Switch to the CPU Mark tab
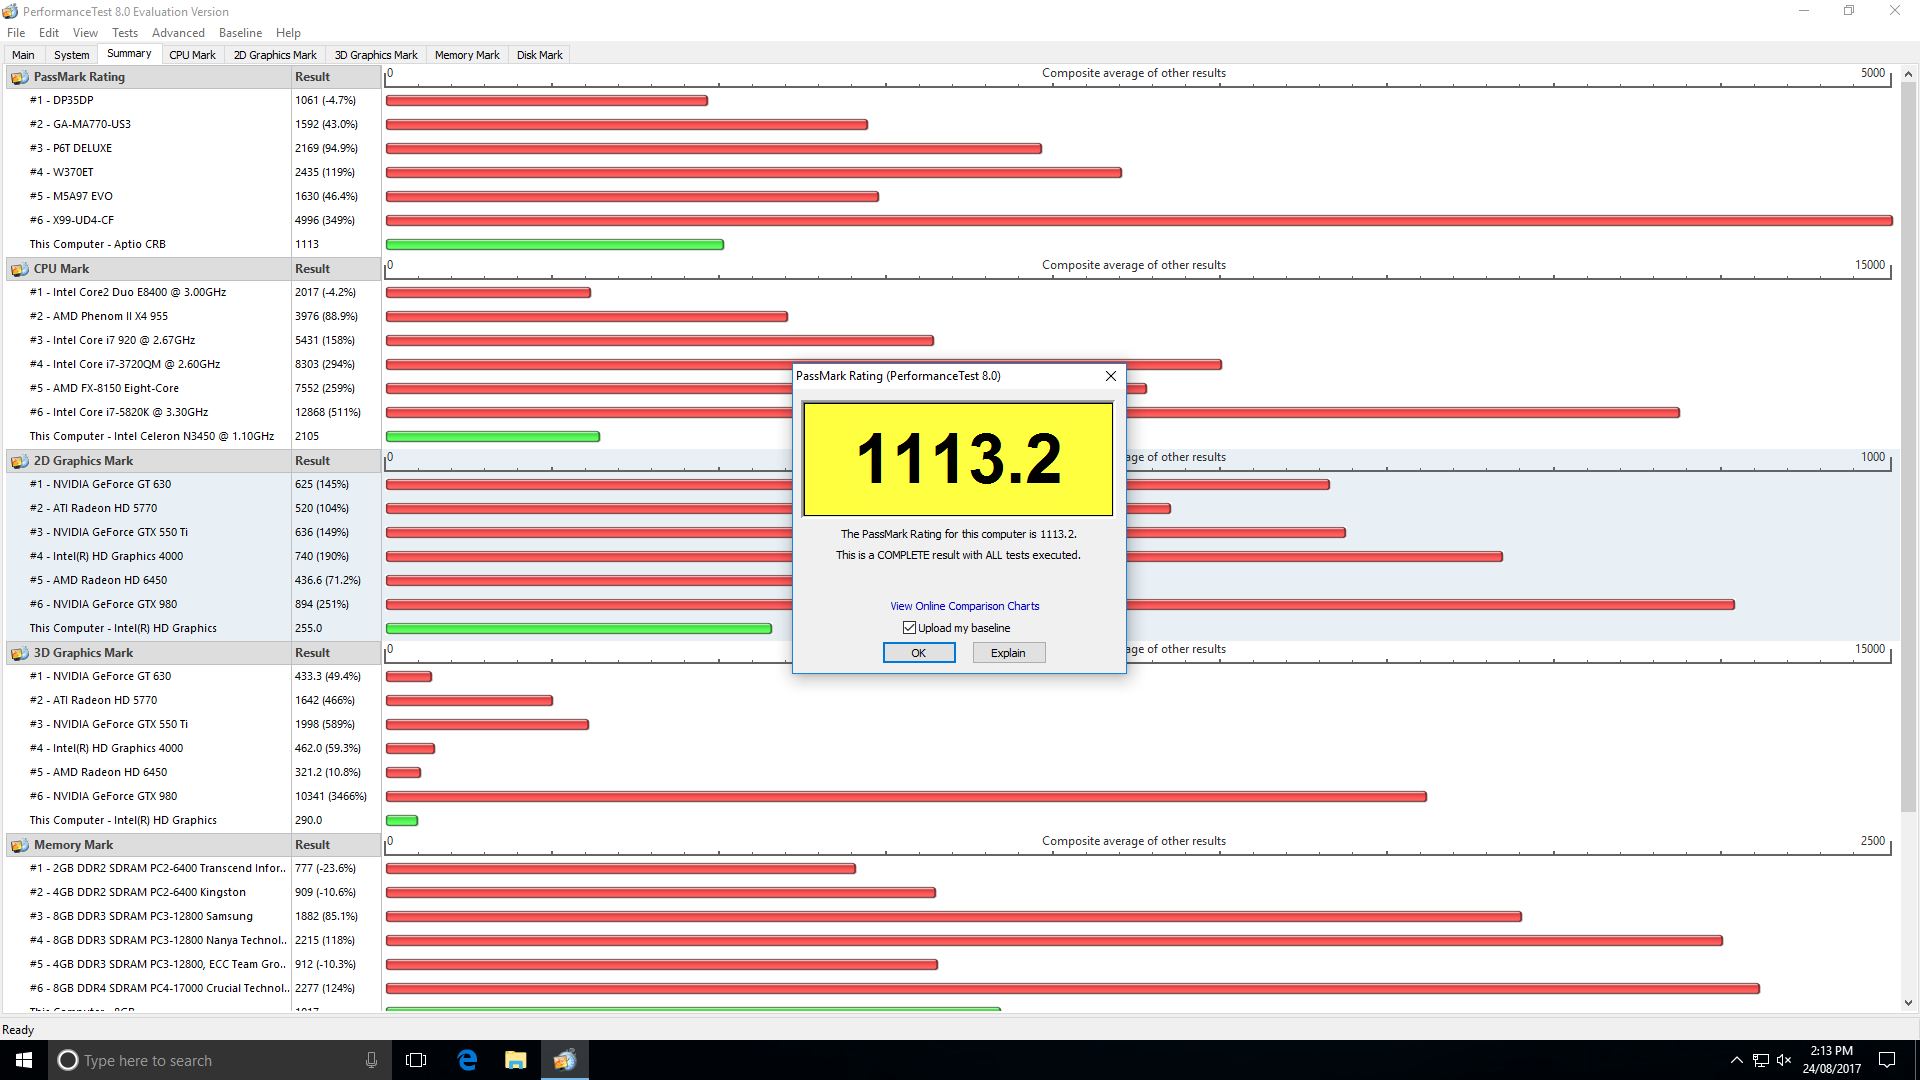 192,55
